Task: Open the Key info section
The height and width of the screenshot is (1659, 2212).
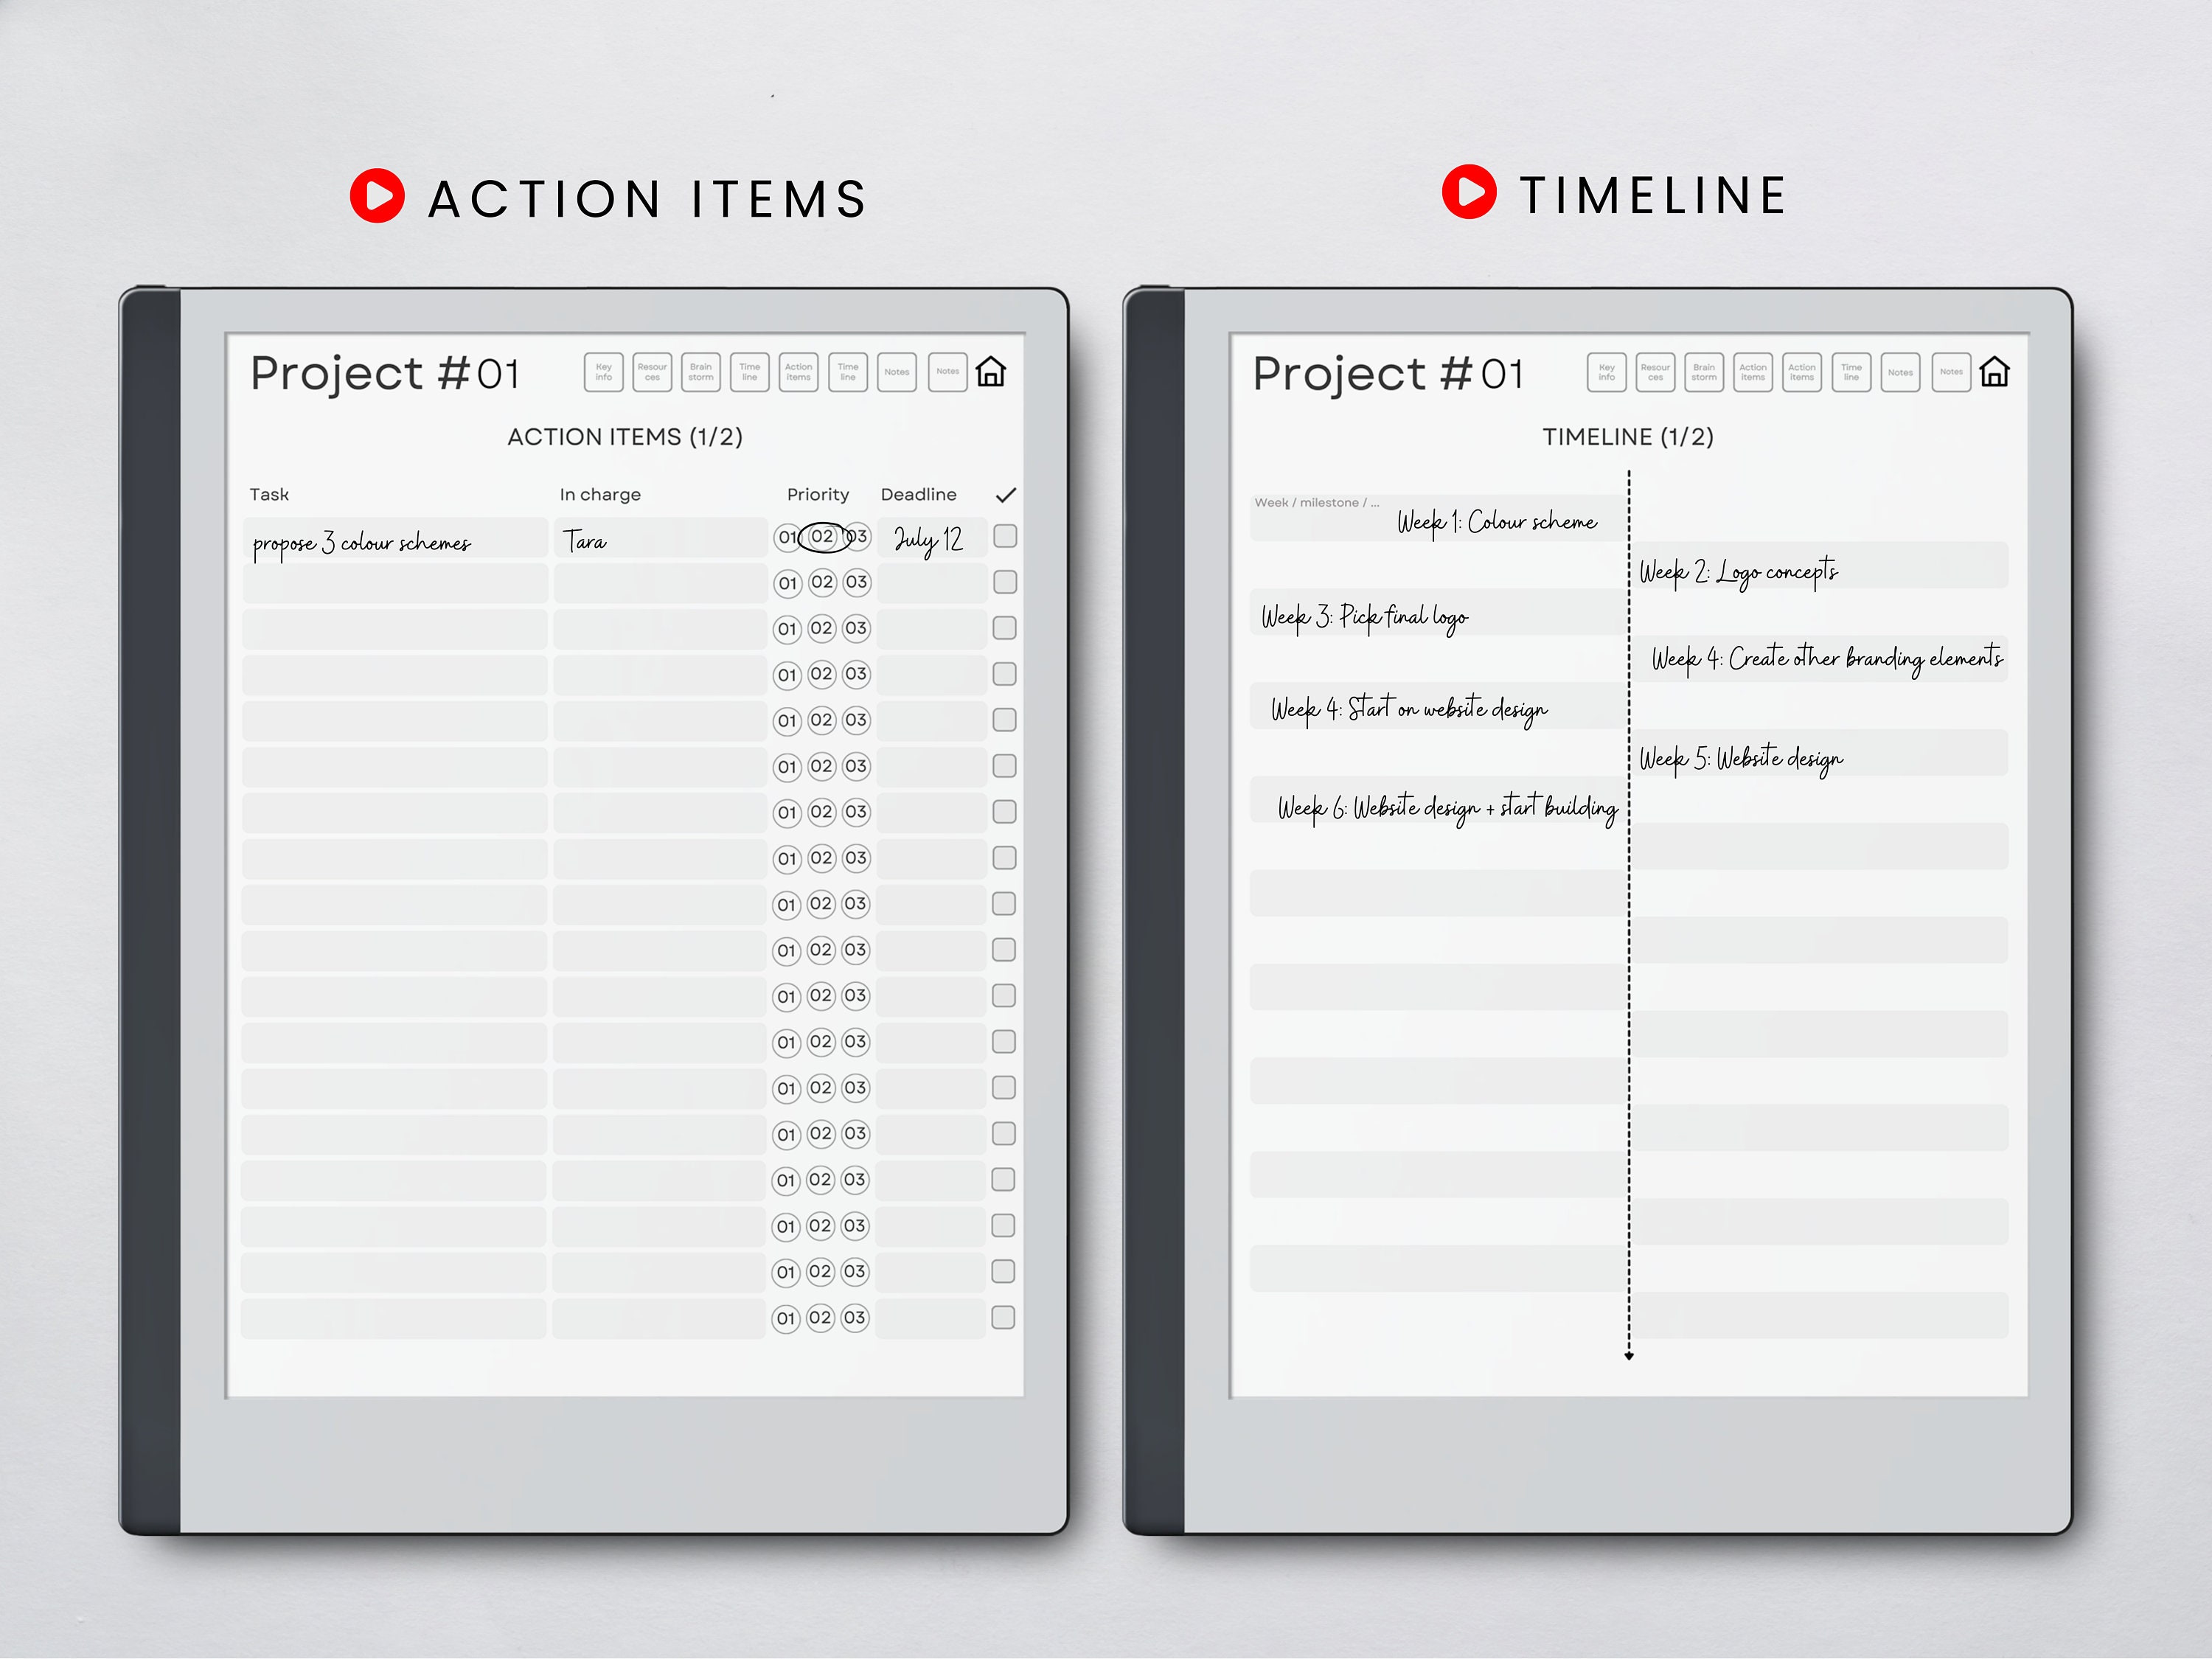Action: tap(603, 372)
